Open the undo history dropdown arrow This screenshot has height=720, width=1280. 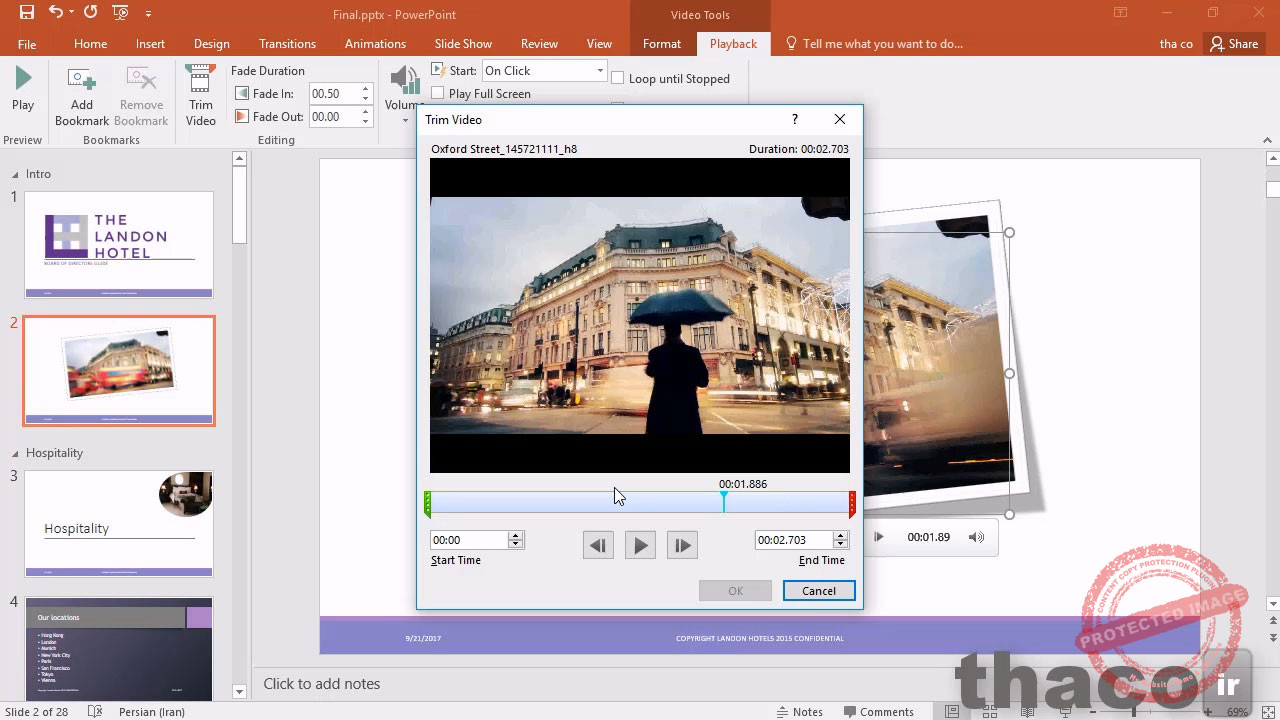[x=71, y=14]
